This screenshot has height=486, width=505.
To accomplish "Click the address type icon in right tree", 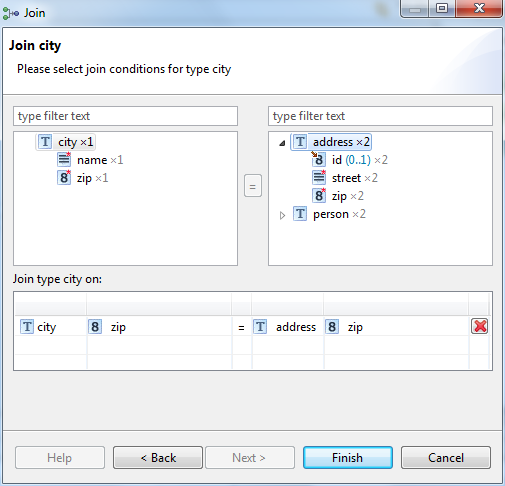I will (300, 142).
